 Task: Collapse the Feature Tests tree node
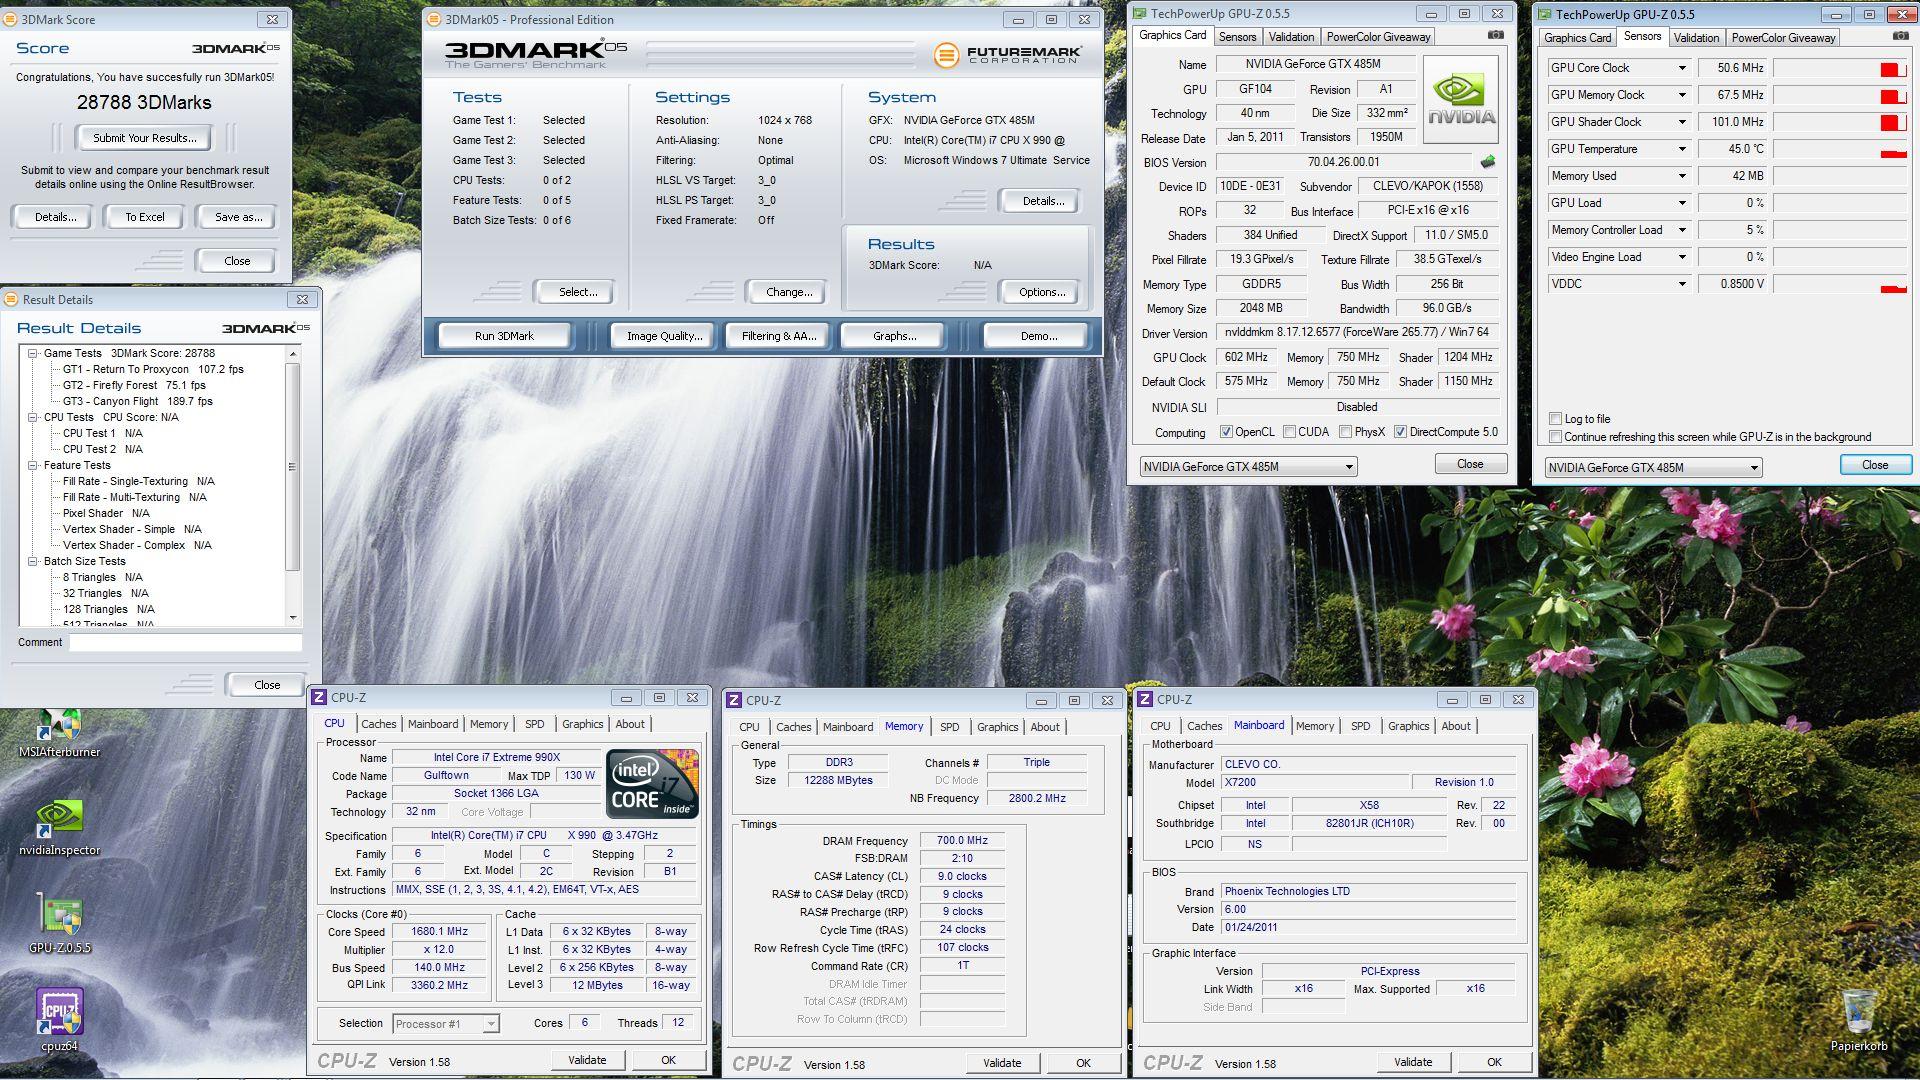[33, 465]
